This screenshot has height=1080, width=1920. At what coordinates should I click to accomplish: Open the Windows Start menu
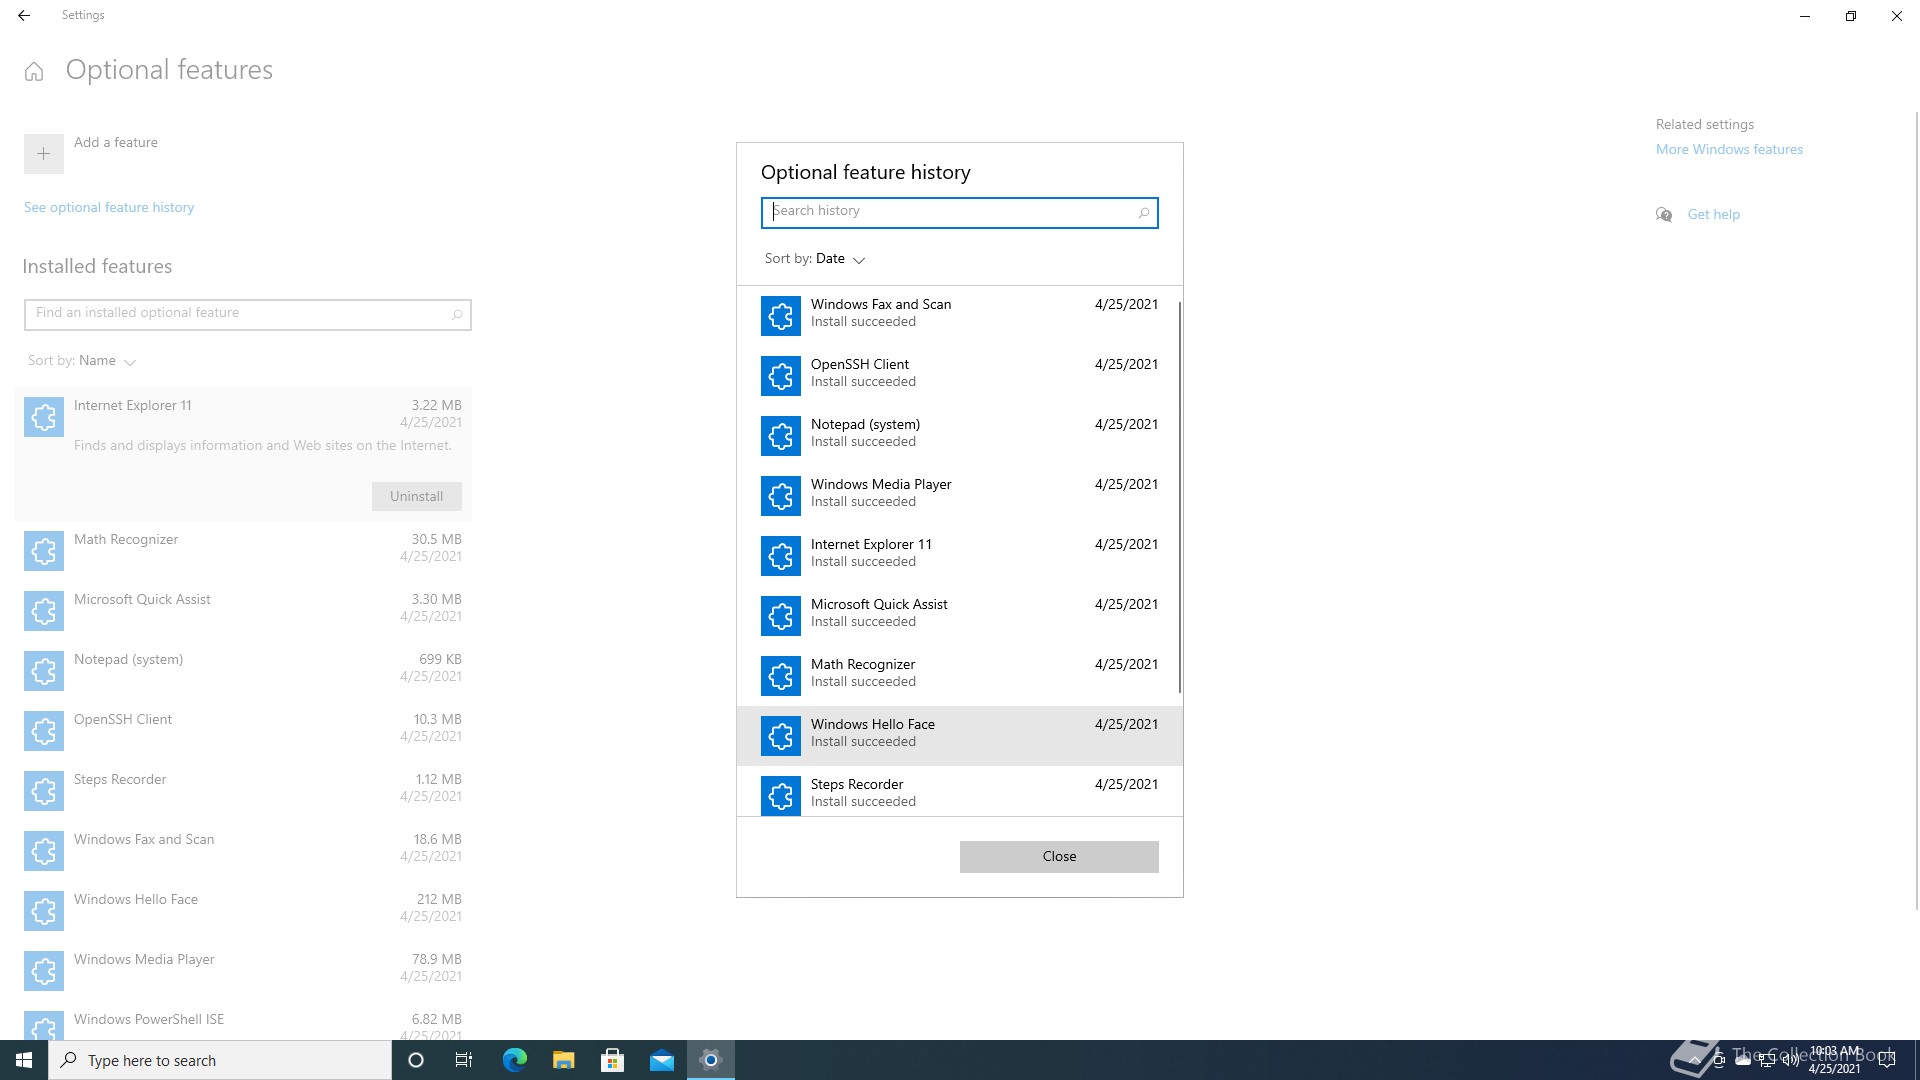[24, 1060]
